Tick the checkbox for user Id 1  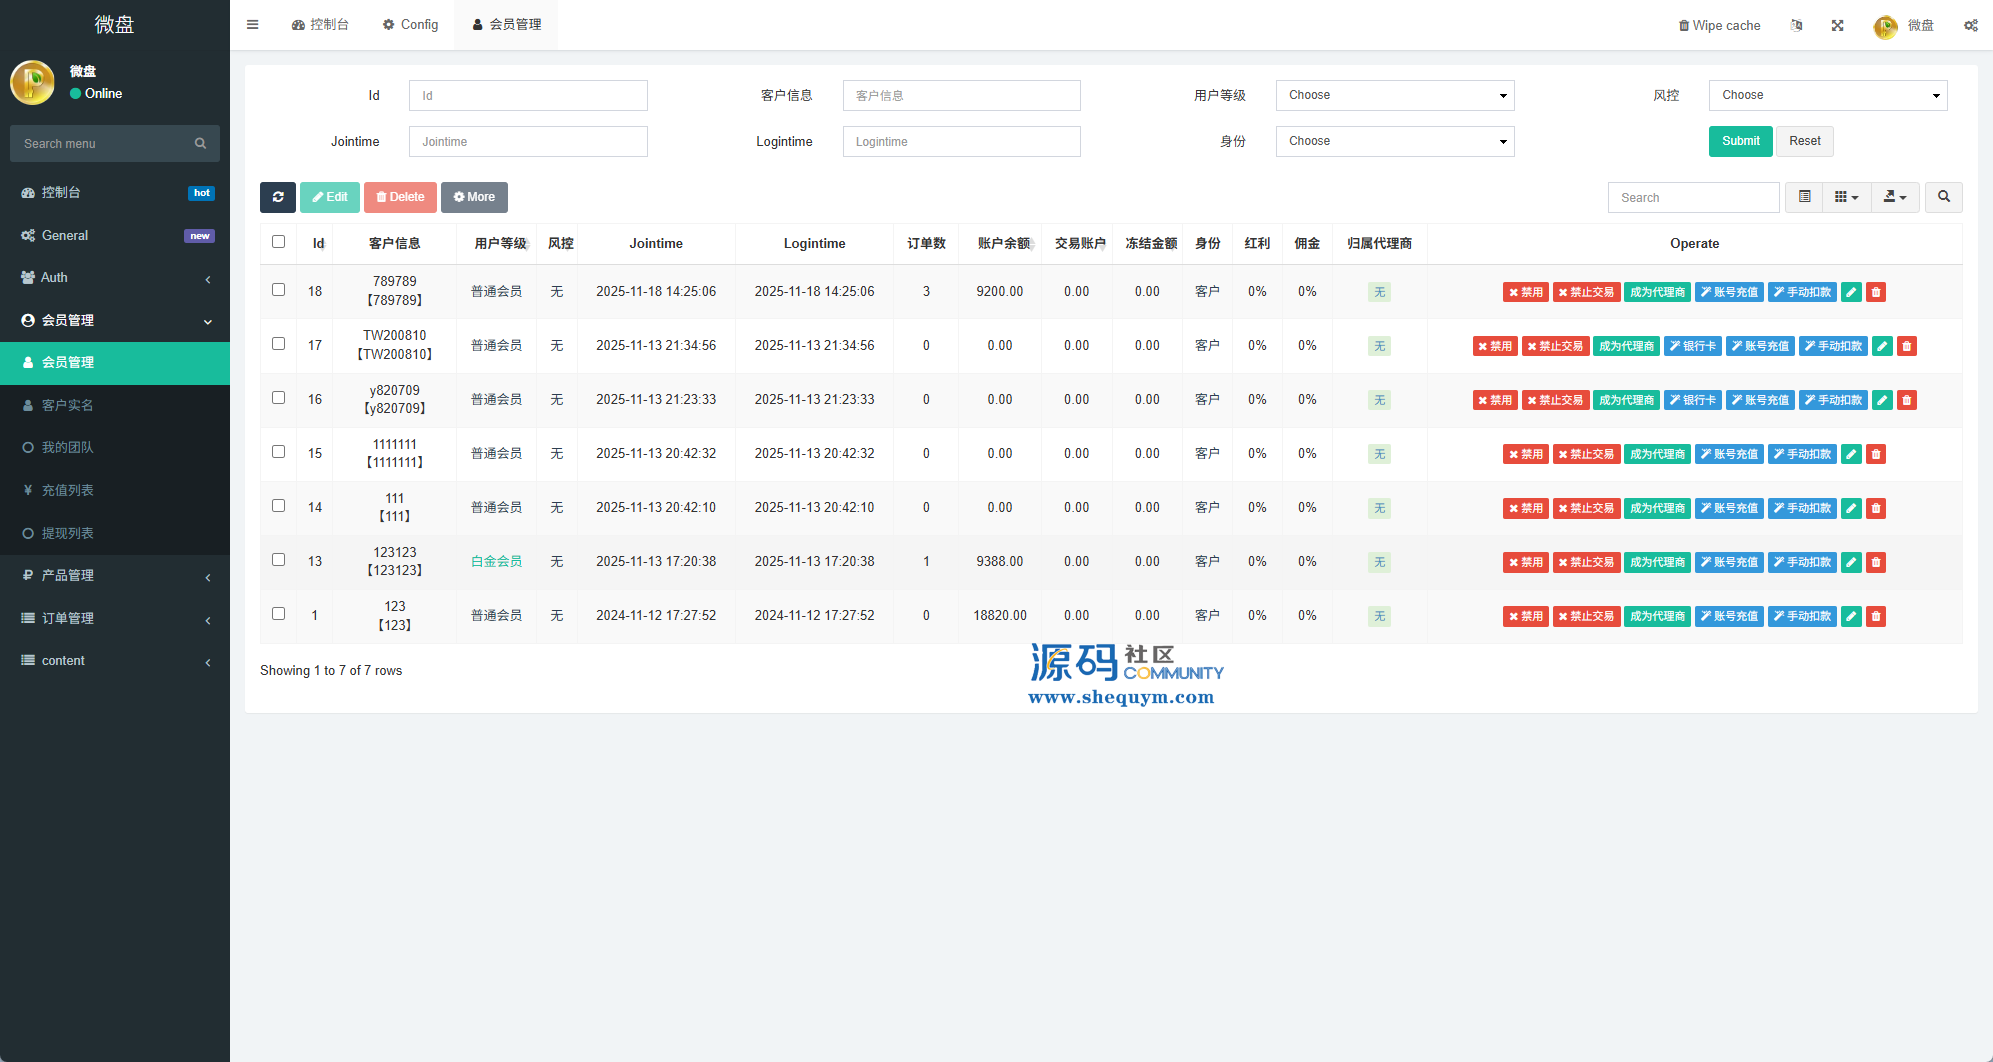click(x=279, y=614)
